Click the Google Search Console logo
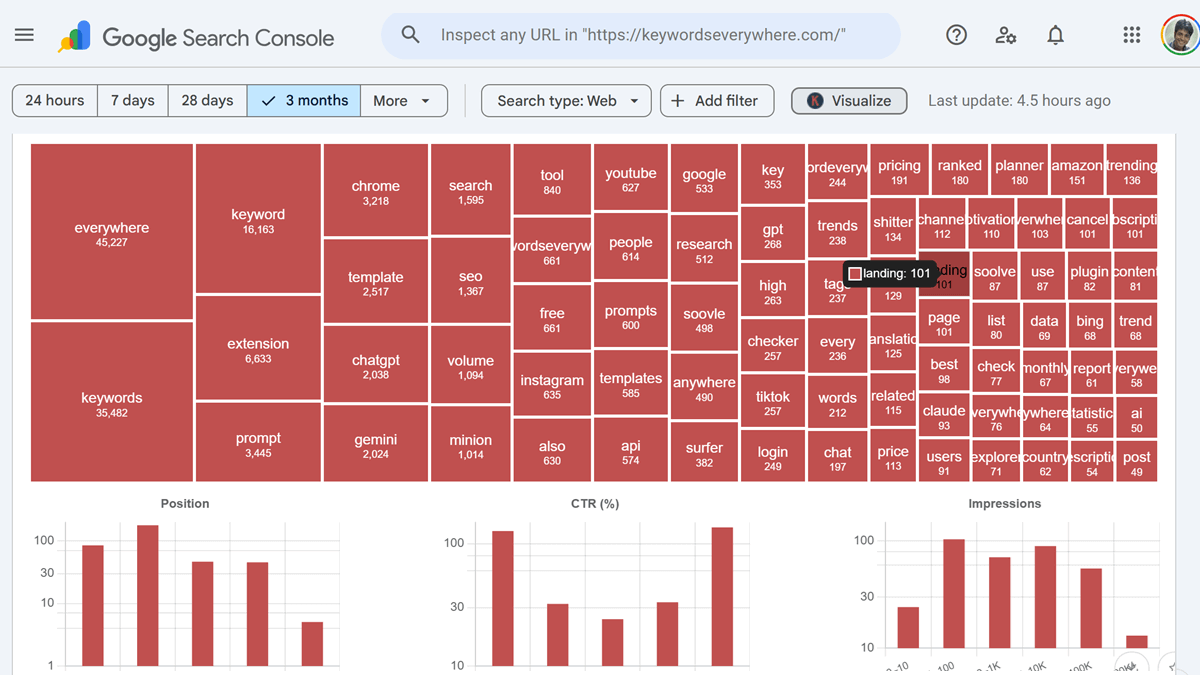The image size is (1200, 675). [196, 38]
